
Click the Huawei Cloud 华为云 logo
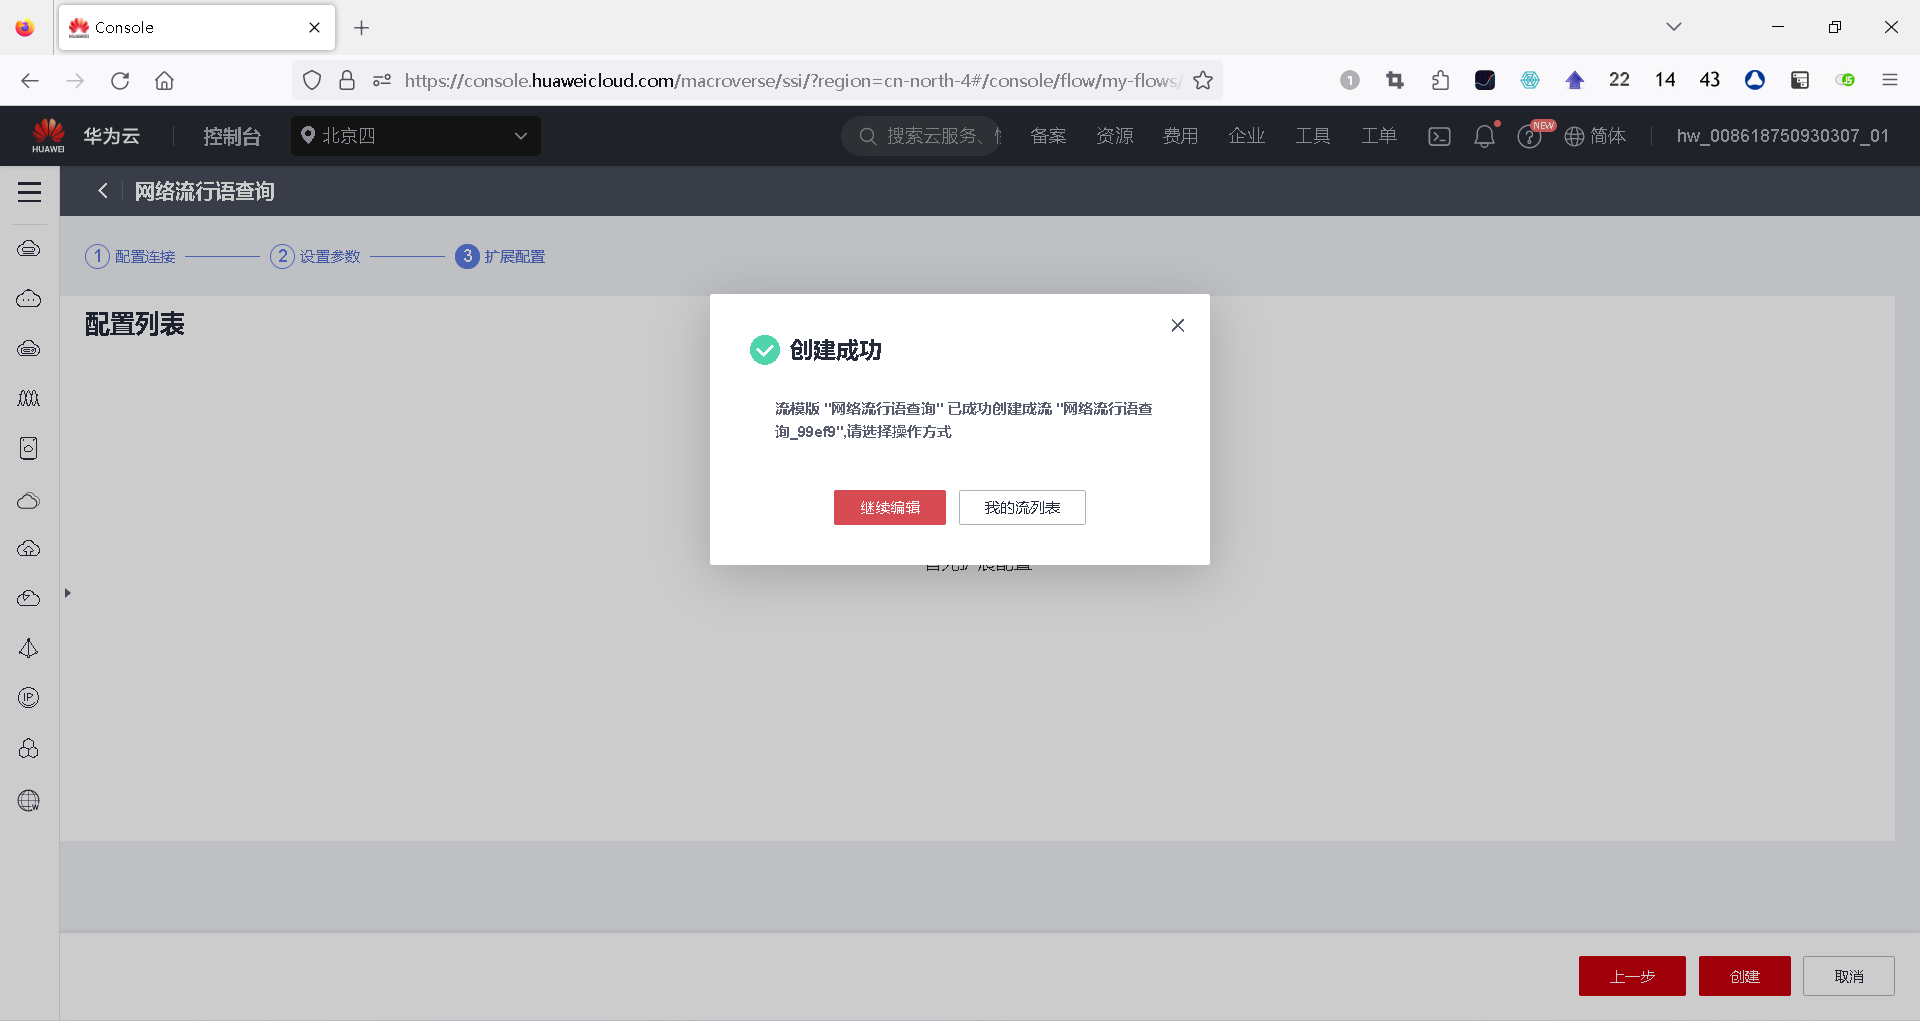(86, 136)
